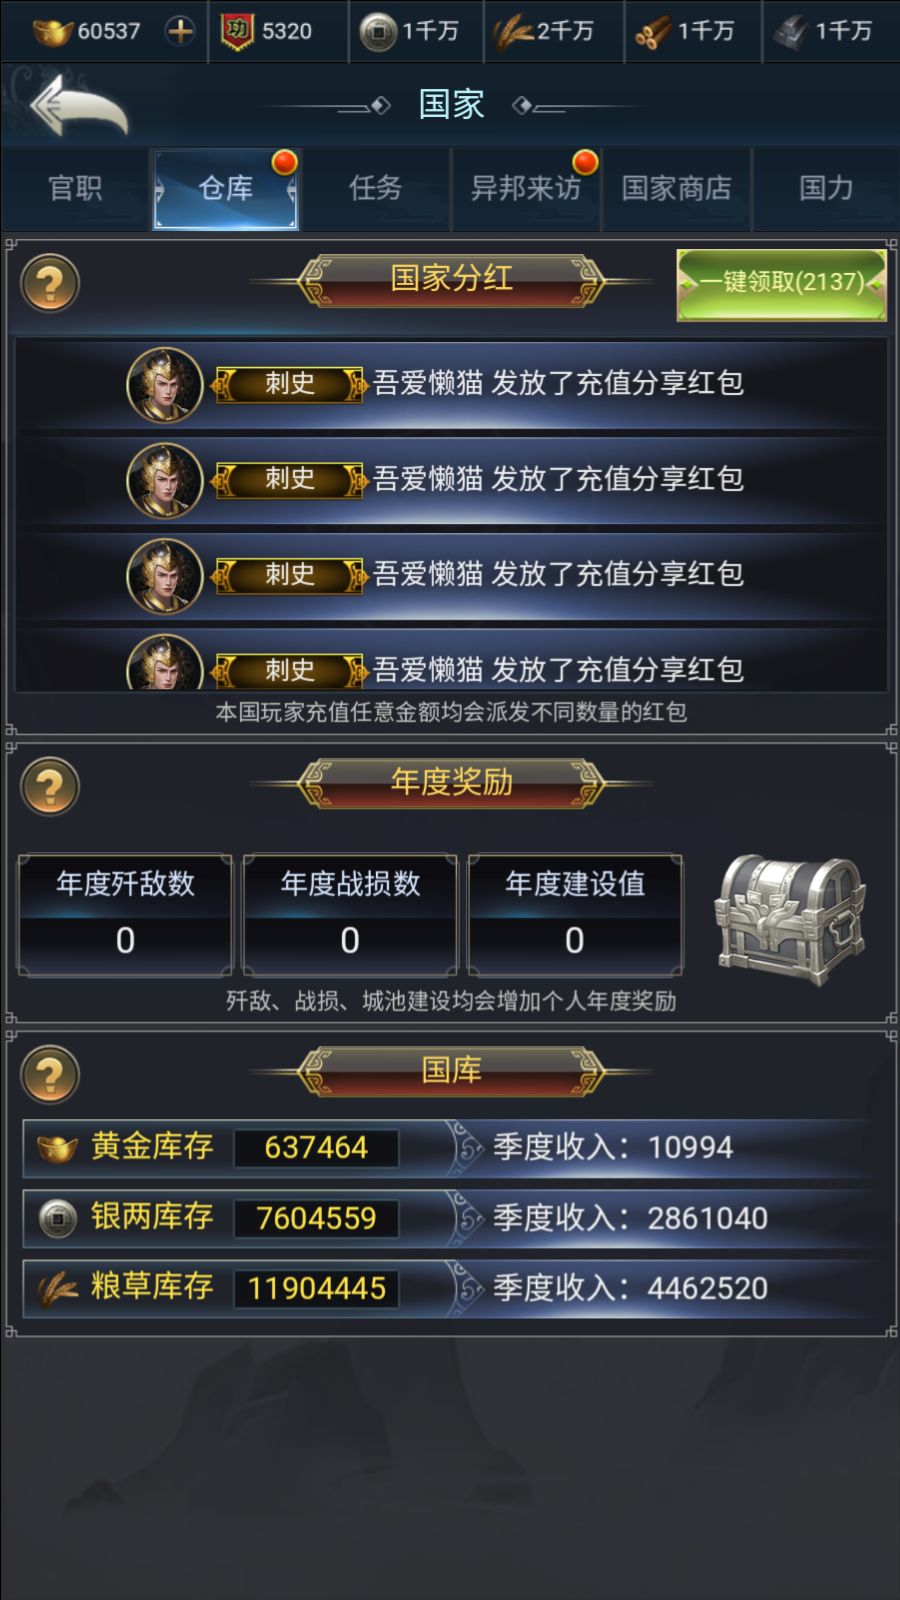Viewport: 900px width, 1600px height.
Task: Tap the wood logs resource icon
Action: tap(653, 33)
